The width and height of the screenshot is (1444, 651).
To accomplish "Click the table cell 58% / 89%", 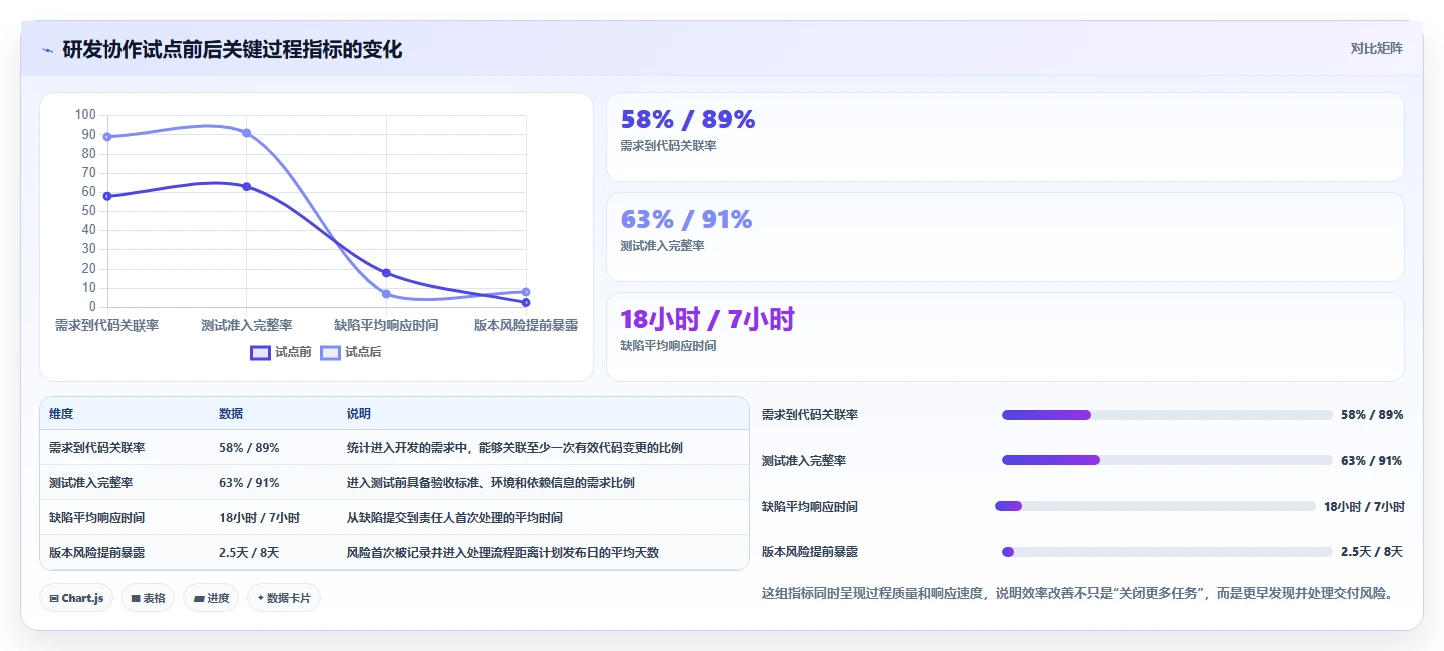I will 249,448.
